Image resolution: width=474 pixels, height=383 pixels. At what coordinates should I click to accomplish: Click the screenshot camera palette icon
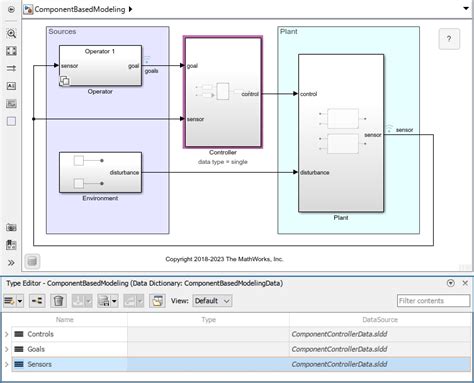[x=11, y=228]
